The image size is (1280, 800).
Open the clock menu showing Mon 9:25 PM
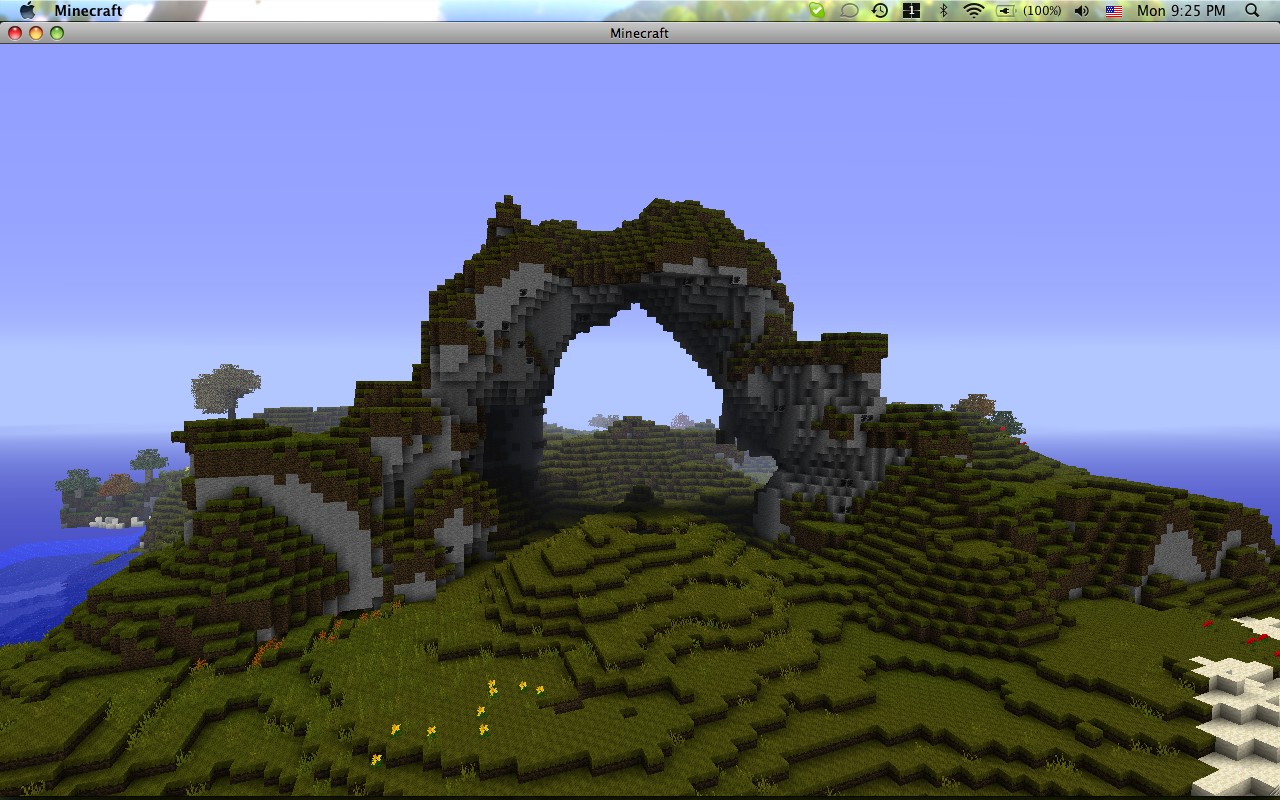point(1180,11)
